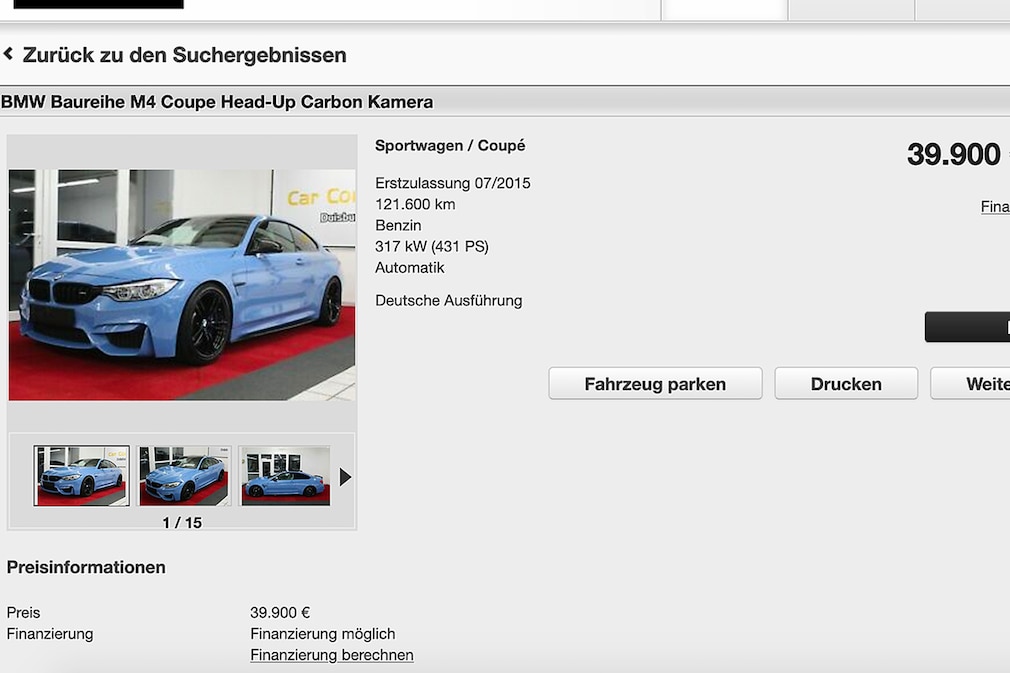Image resolution: width=1010 pixels, height=673 pixels.
Task: Select the third side-view gallery thumbnail
Action: click(x=285, y=476)
